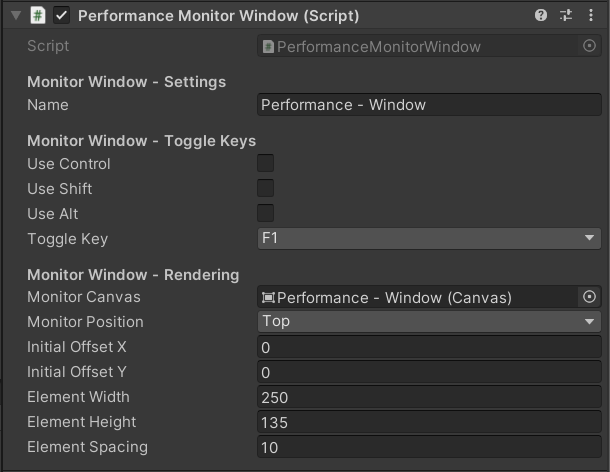This screenshot has width=610, height=472.
Task: Click the Initial Offset Y field
Action: [429, 372]
